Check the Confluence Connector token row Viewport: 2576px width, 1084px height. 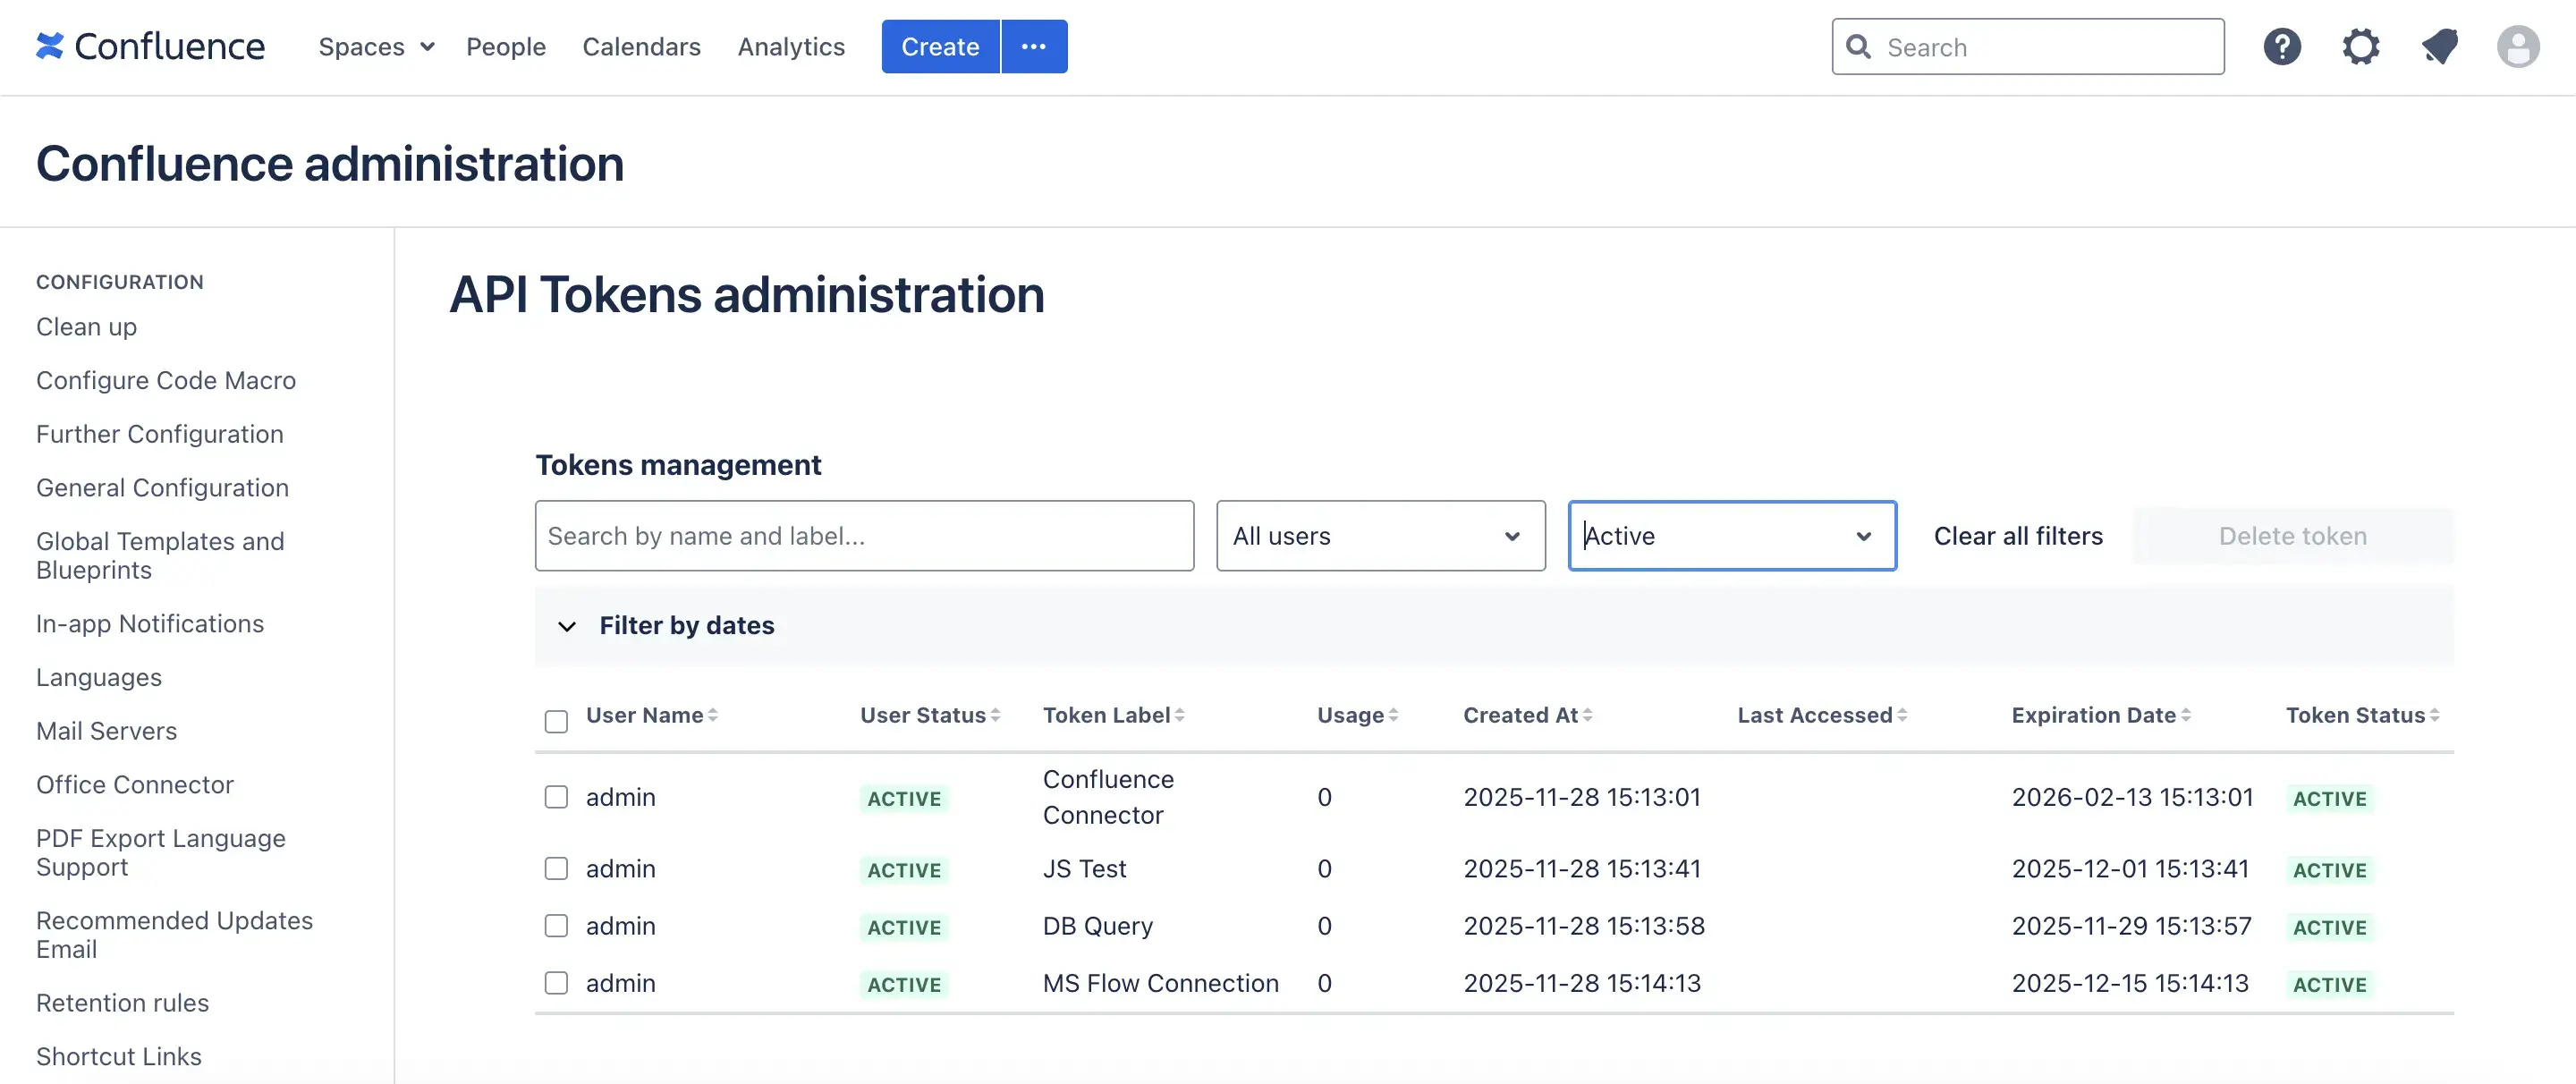(556, 796)
